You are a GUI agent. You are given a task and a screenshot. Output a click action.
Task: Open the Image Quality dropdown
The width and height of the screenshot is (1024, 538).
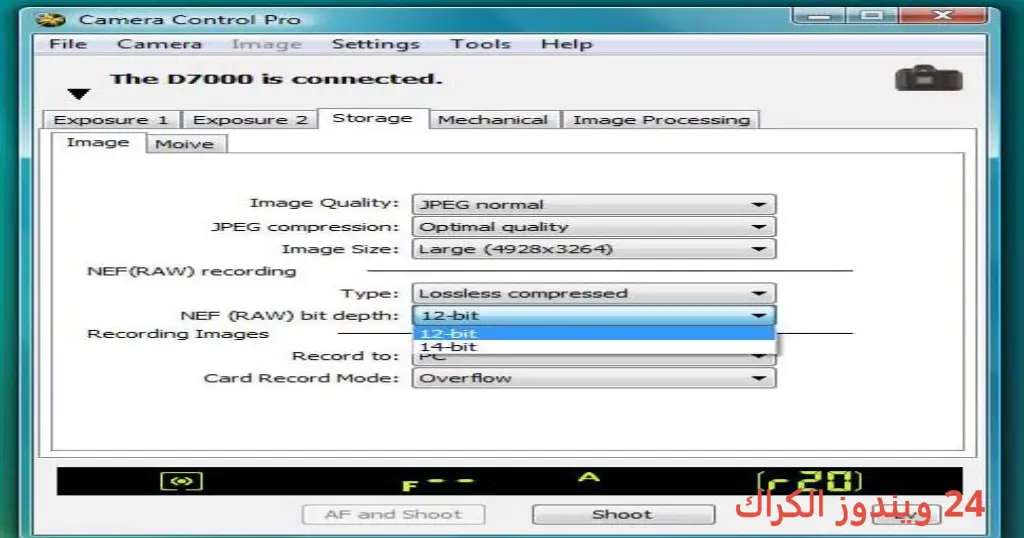pyautogui.click(x=594, y=204)
